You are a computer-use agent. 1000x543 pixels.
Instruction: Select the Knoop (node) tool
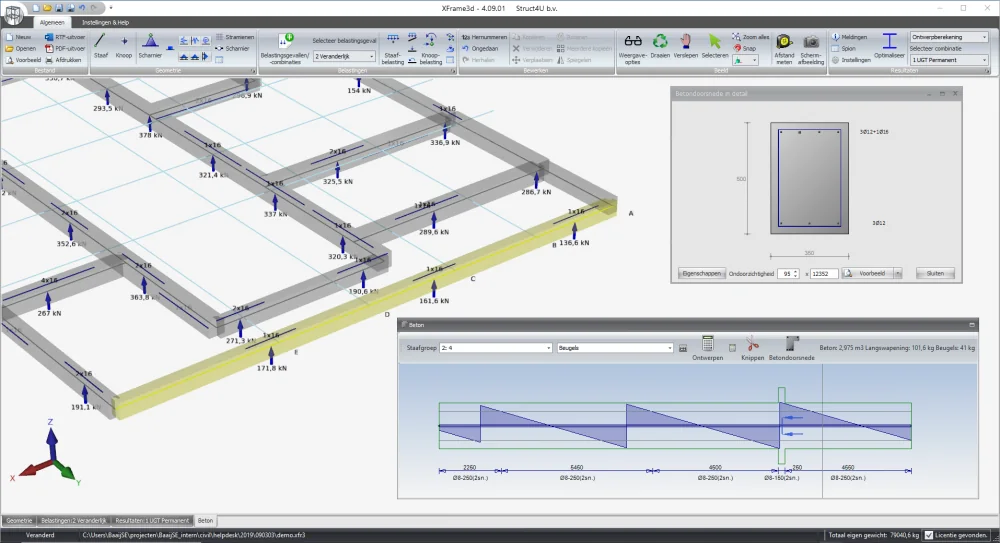[124, 47]
